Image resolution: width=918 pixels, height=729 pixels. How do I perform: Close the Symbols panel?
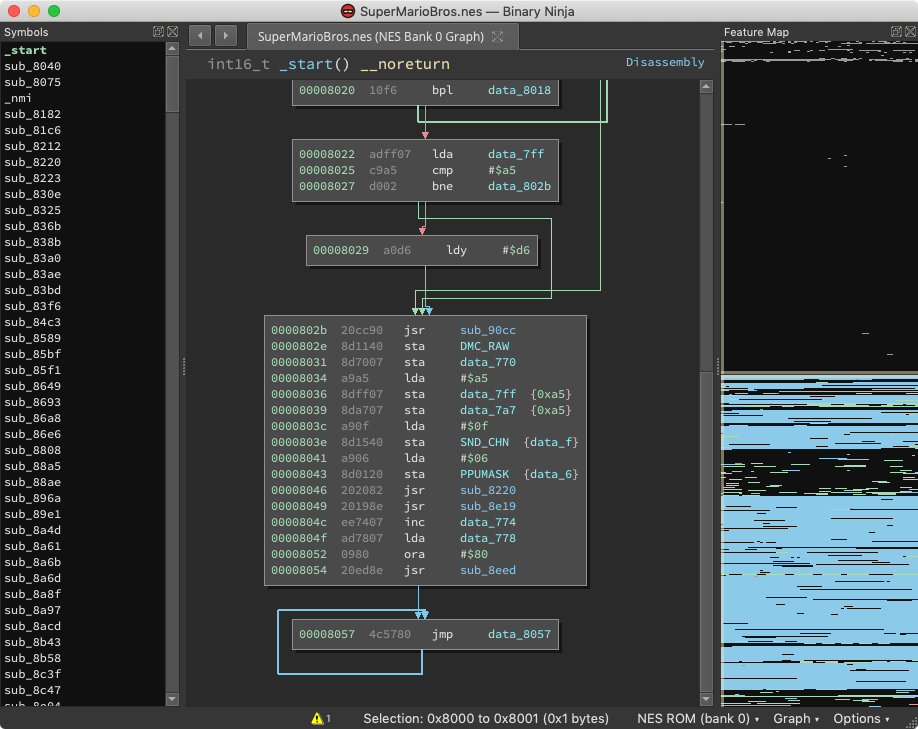[172, 32]
